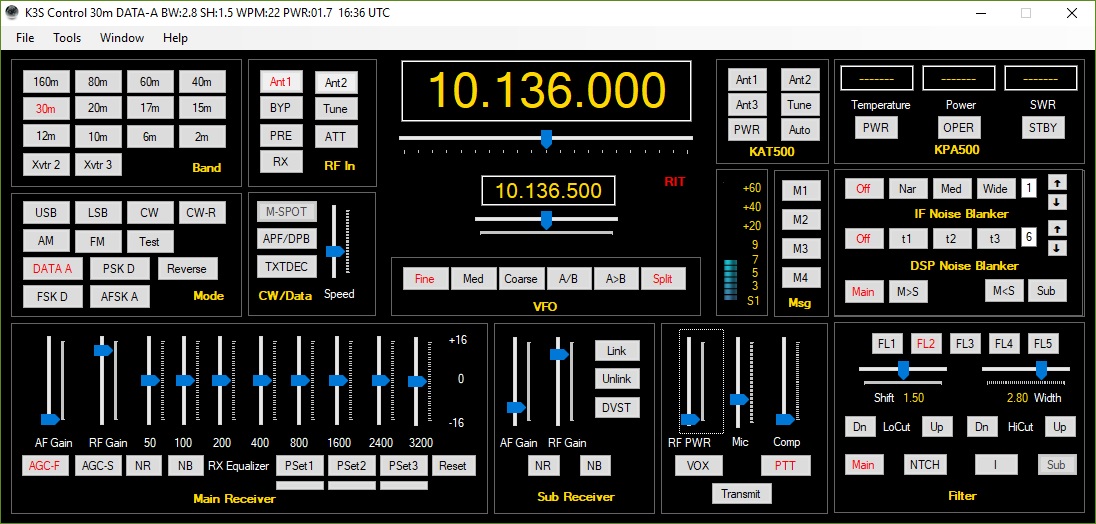
Task: Increase IF Noise Blanker level arrow
Action: pyautogui.click(x=1057, y=182)
